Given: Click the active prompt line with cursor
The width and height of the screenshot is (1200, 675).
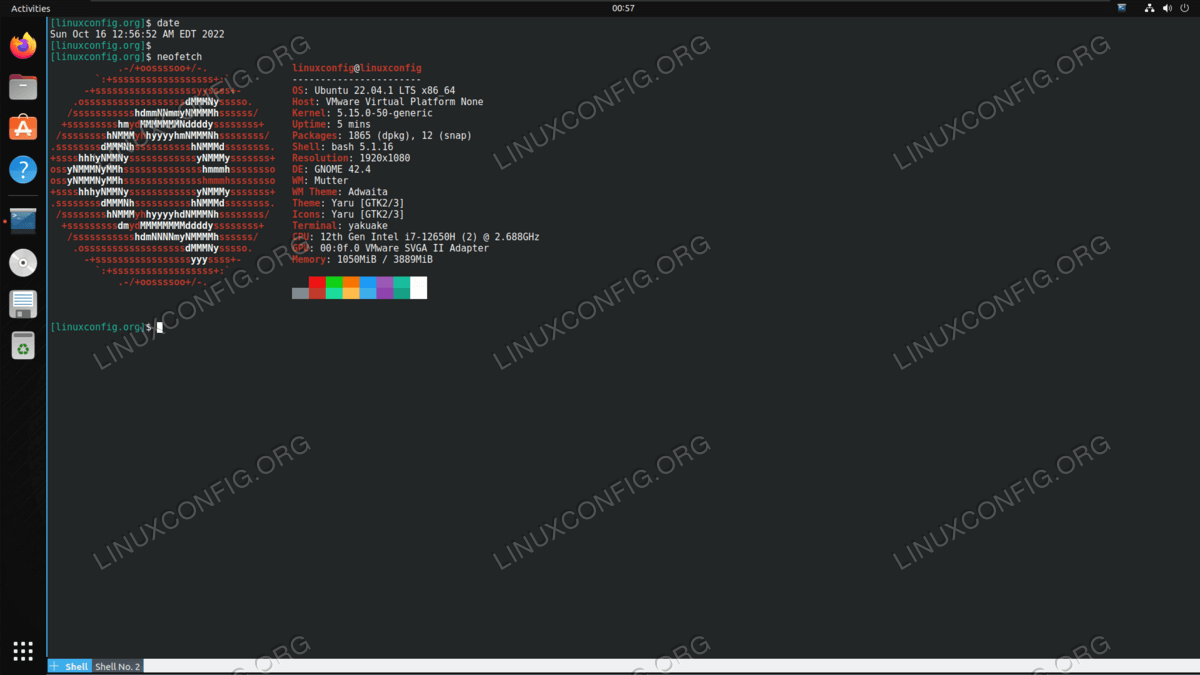Looking at the screenshot, I should [106, 327].
